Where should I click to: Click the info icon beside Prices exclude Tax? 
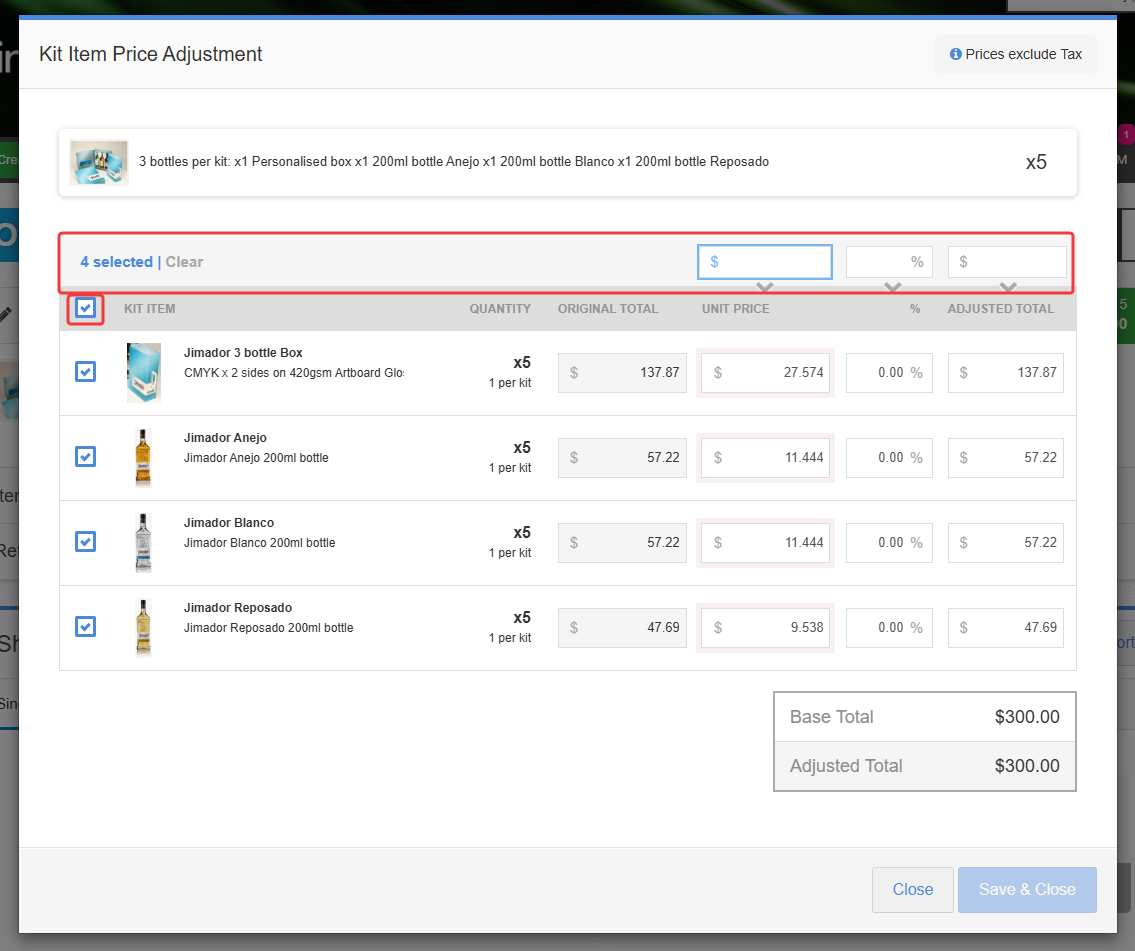point(955,54)
